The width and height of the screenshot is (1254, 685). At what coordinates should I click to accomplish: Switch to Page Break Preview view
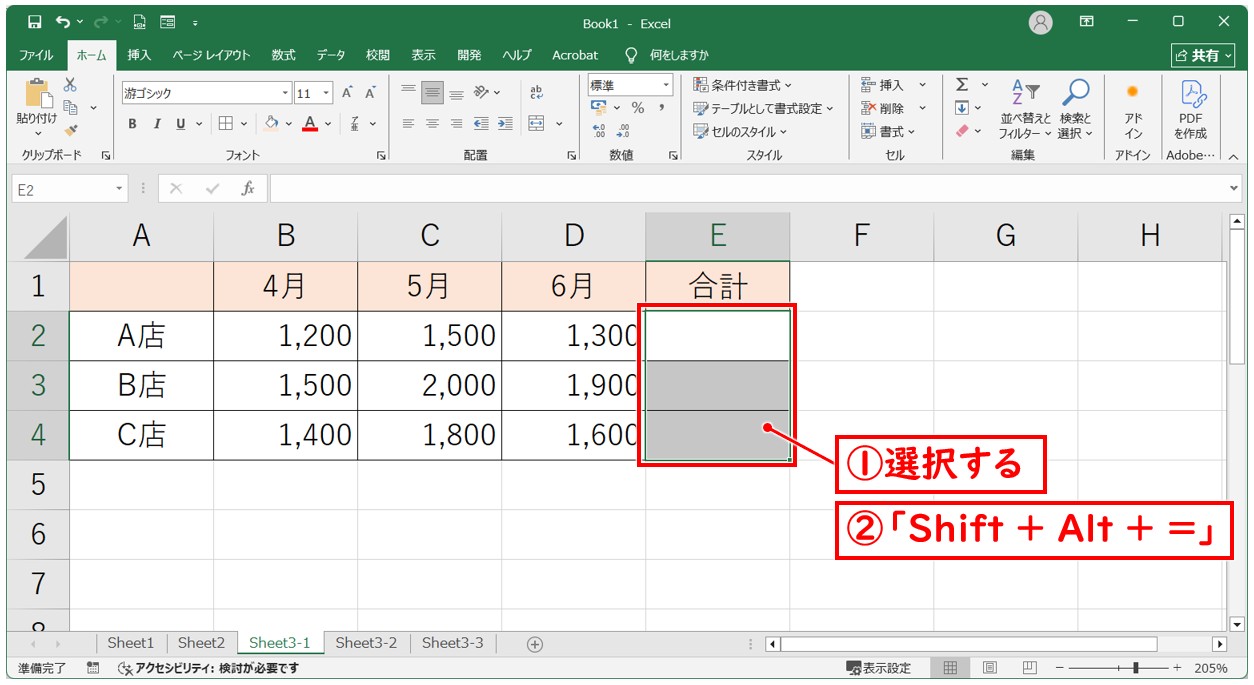1029,668
